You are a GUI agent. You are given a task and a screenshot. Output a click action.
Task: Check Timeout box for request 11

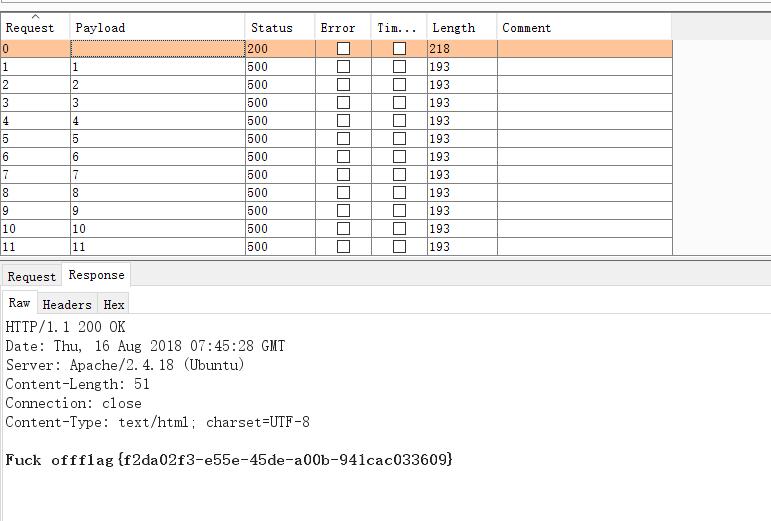[x=399, y=247]
